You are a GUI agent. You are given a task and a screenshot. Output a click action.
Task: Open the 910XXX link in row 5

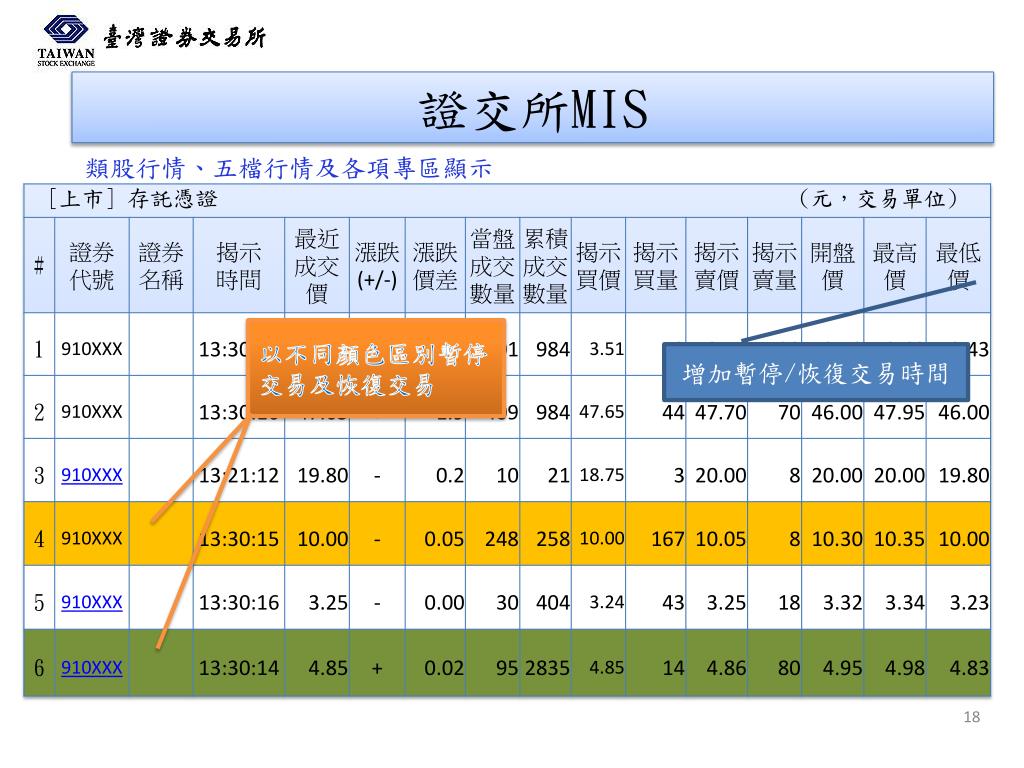click(x=91, y=601)
